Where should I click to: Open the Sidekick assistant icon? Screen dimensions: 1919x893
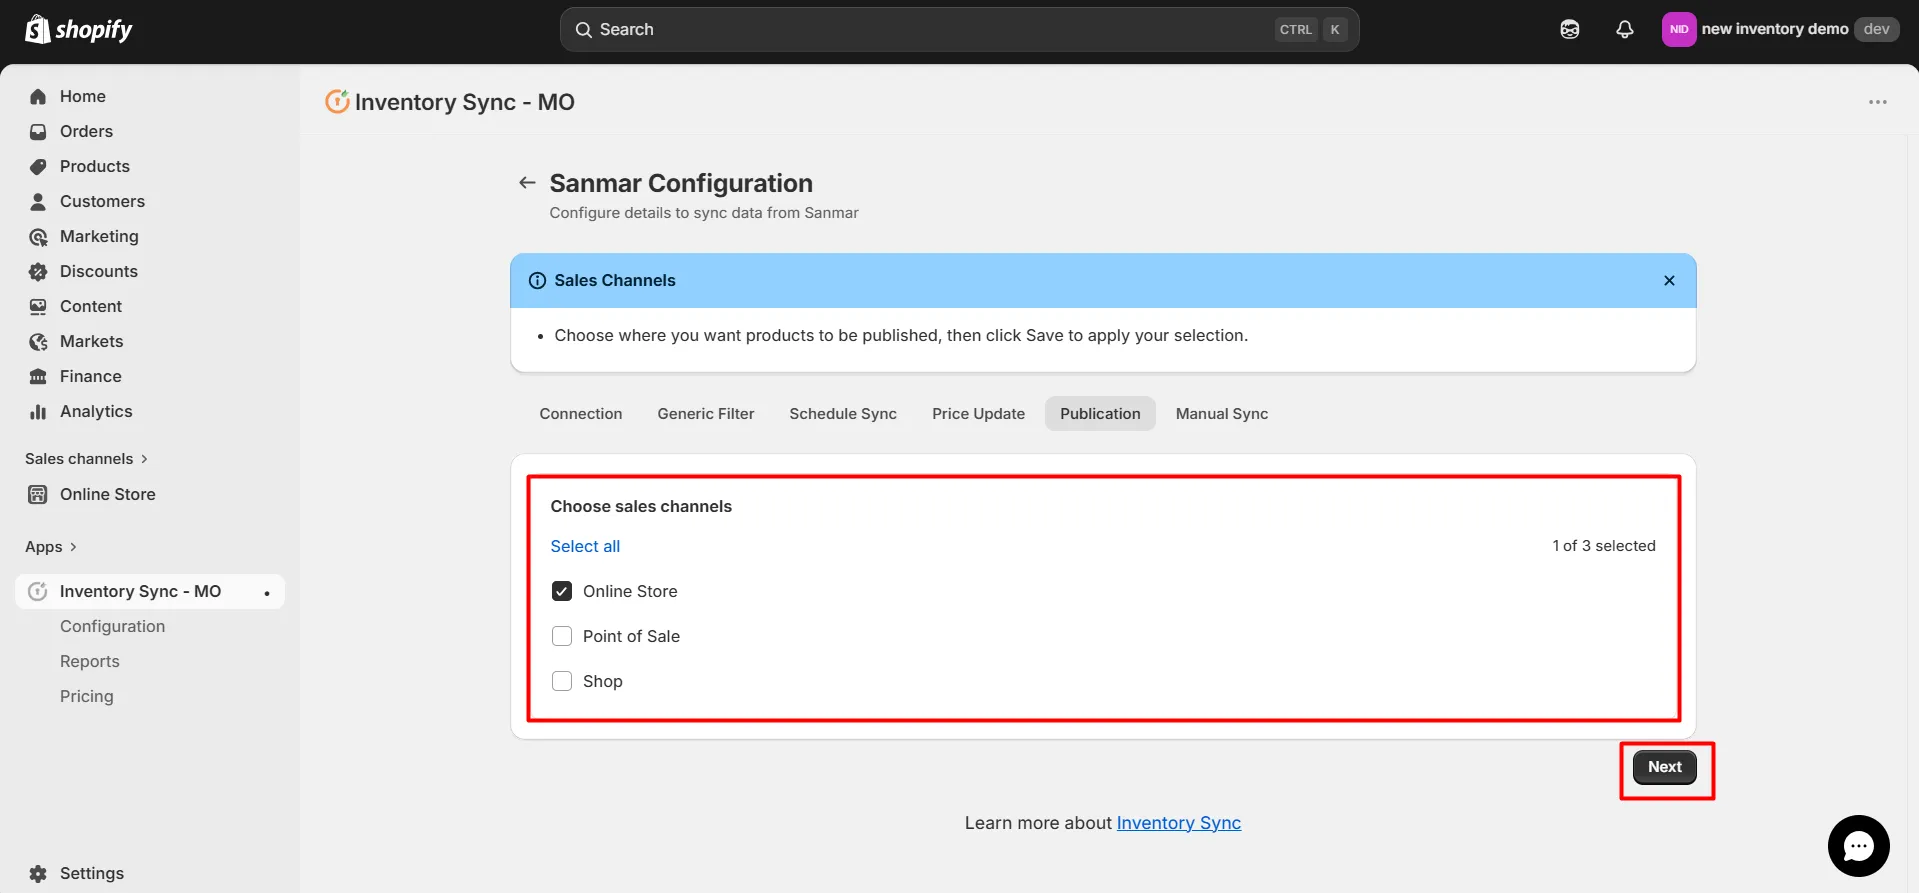tap(1570, 29)
